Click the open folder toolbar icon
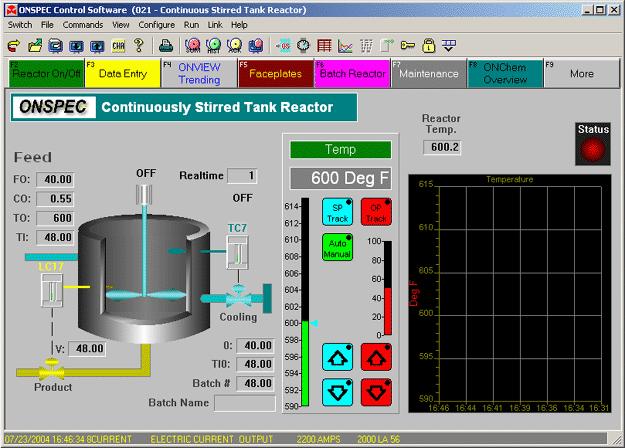 (x=35, y=46)
